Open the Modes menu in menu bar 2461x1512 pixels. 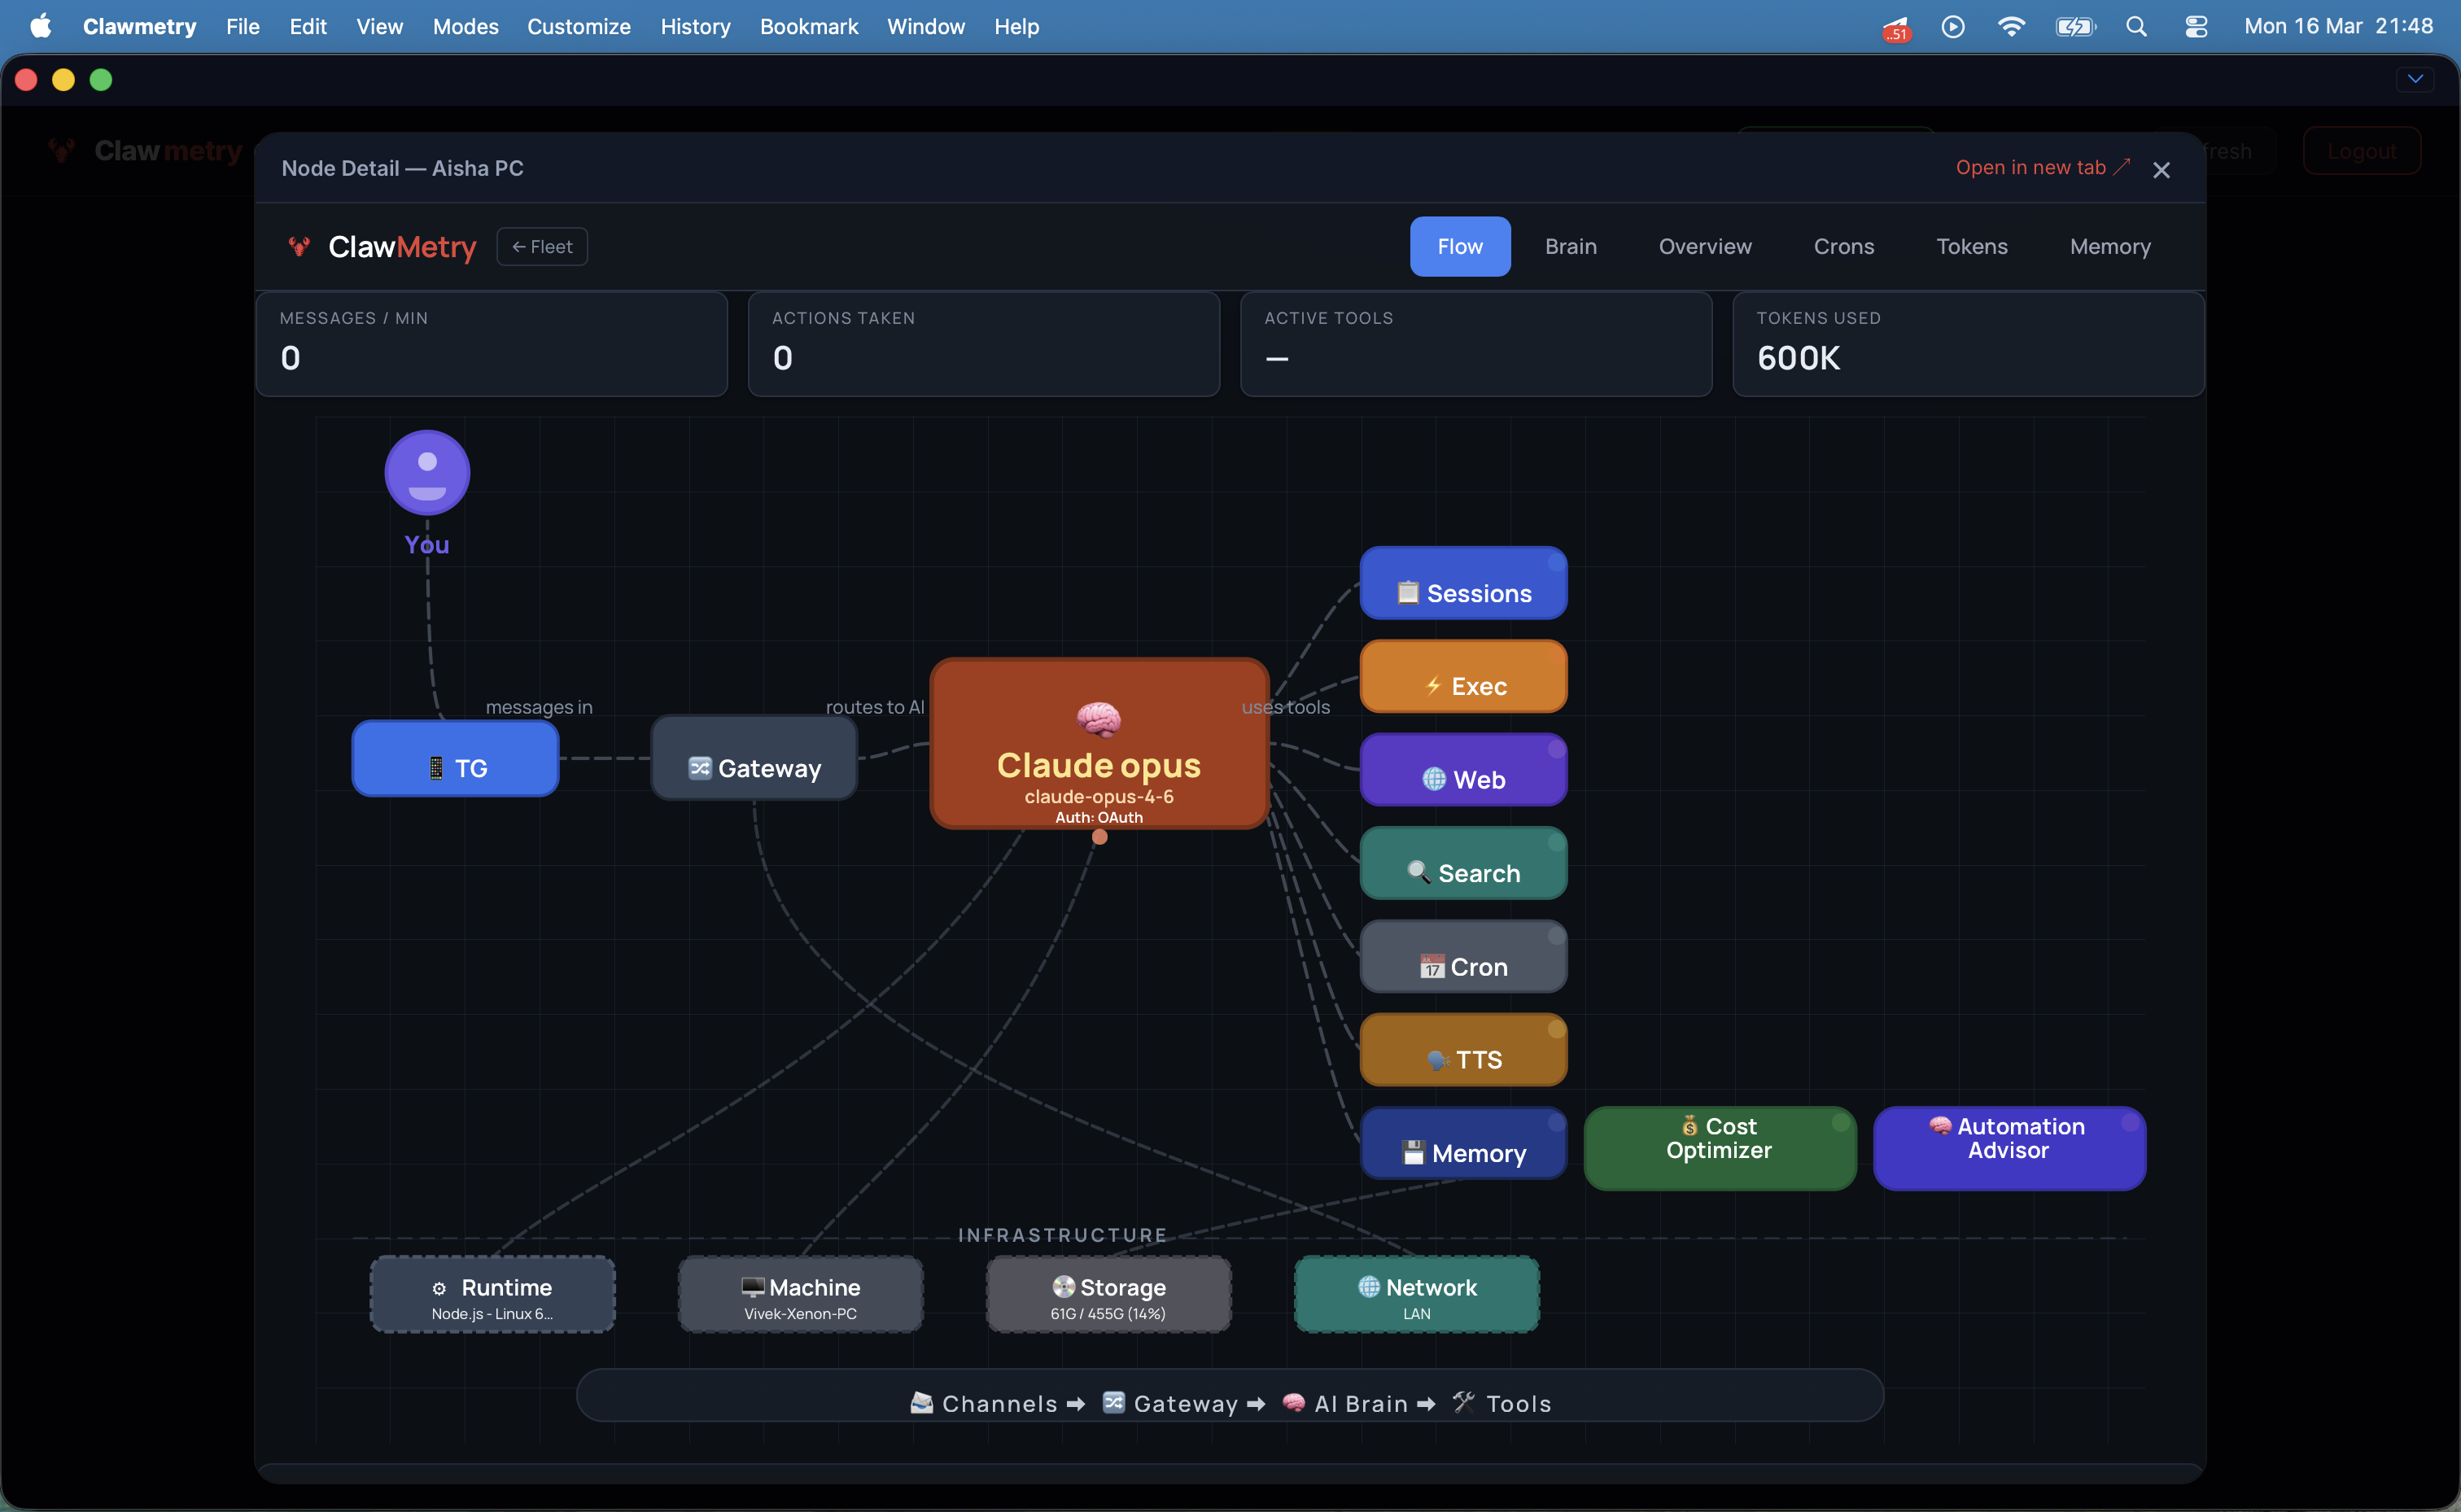pos(465,26)
